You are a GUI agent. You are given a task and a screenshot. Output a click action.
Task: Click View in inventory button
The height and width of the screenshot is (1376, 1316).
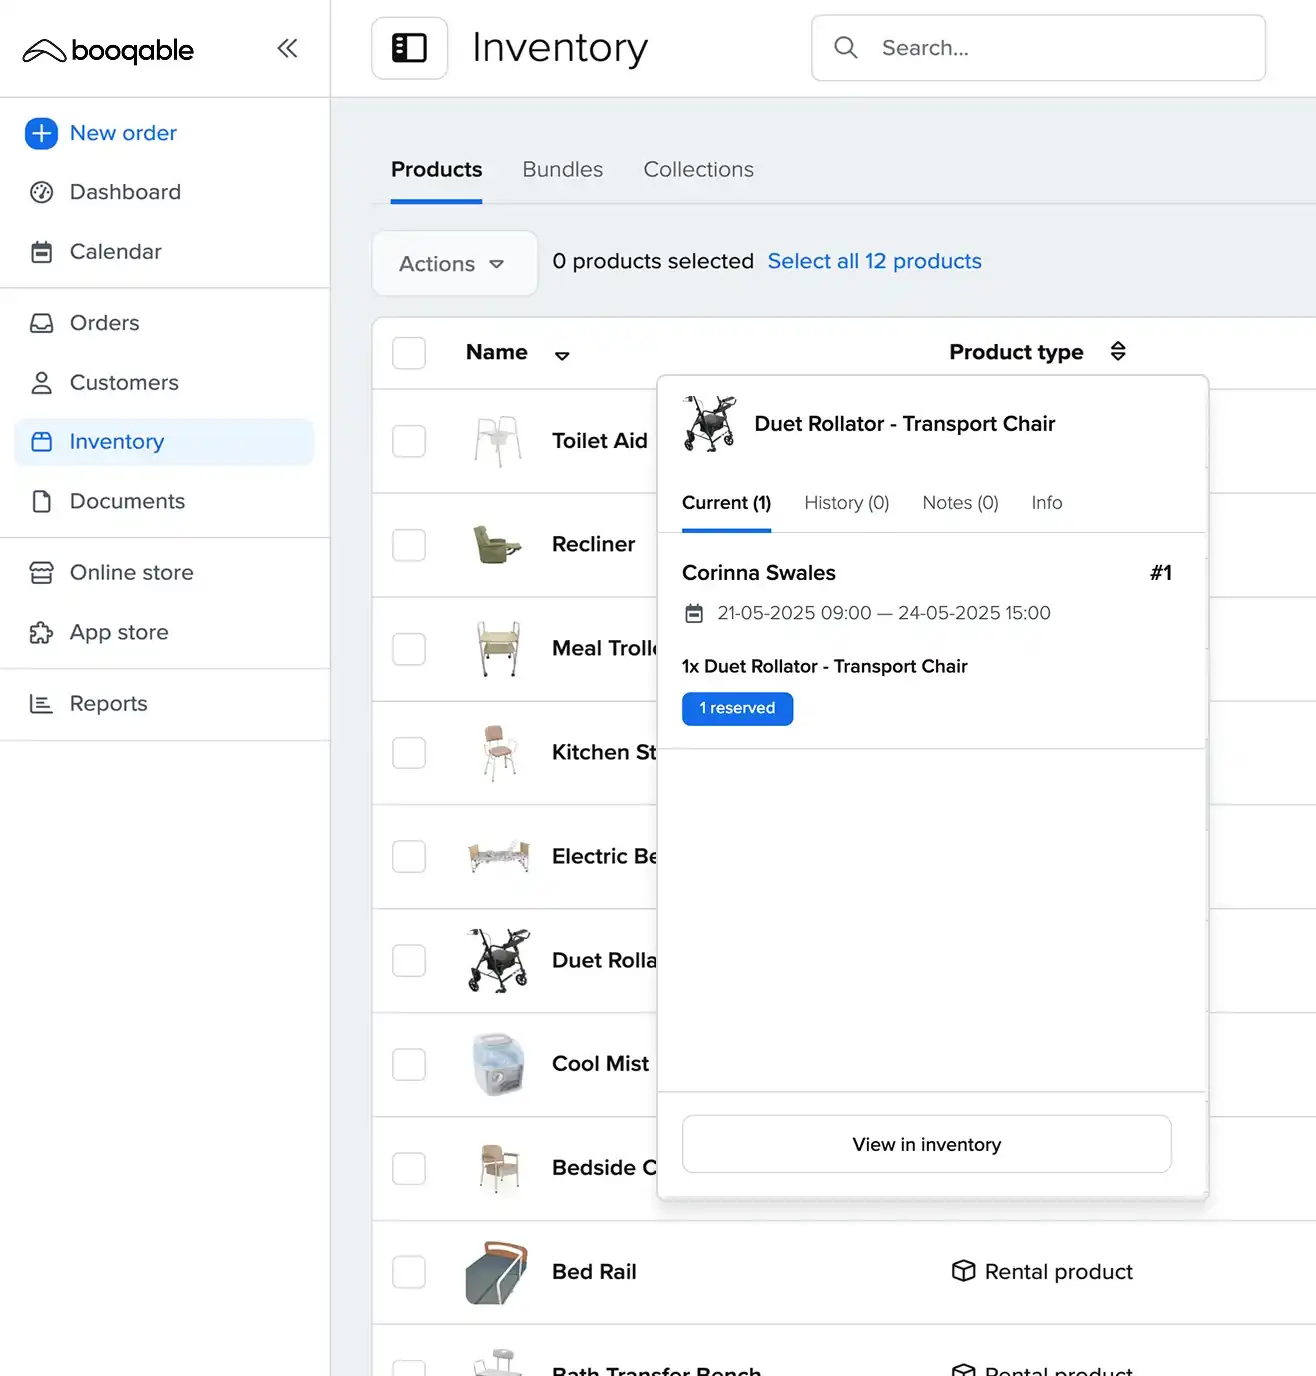[x=926, y=1144]
